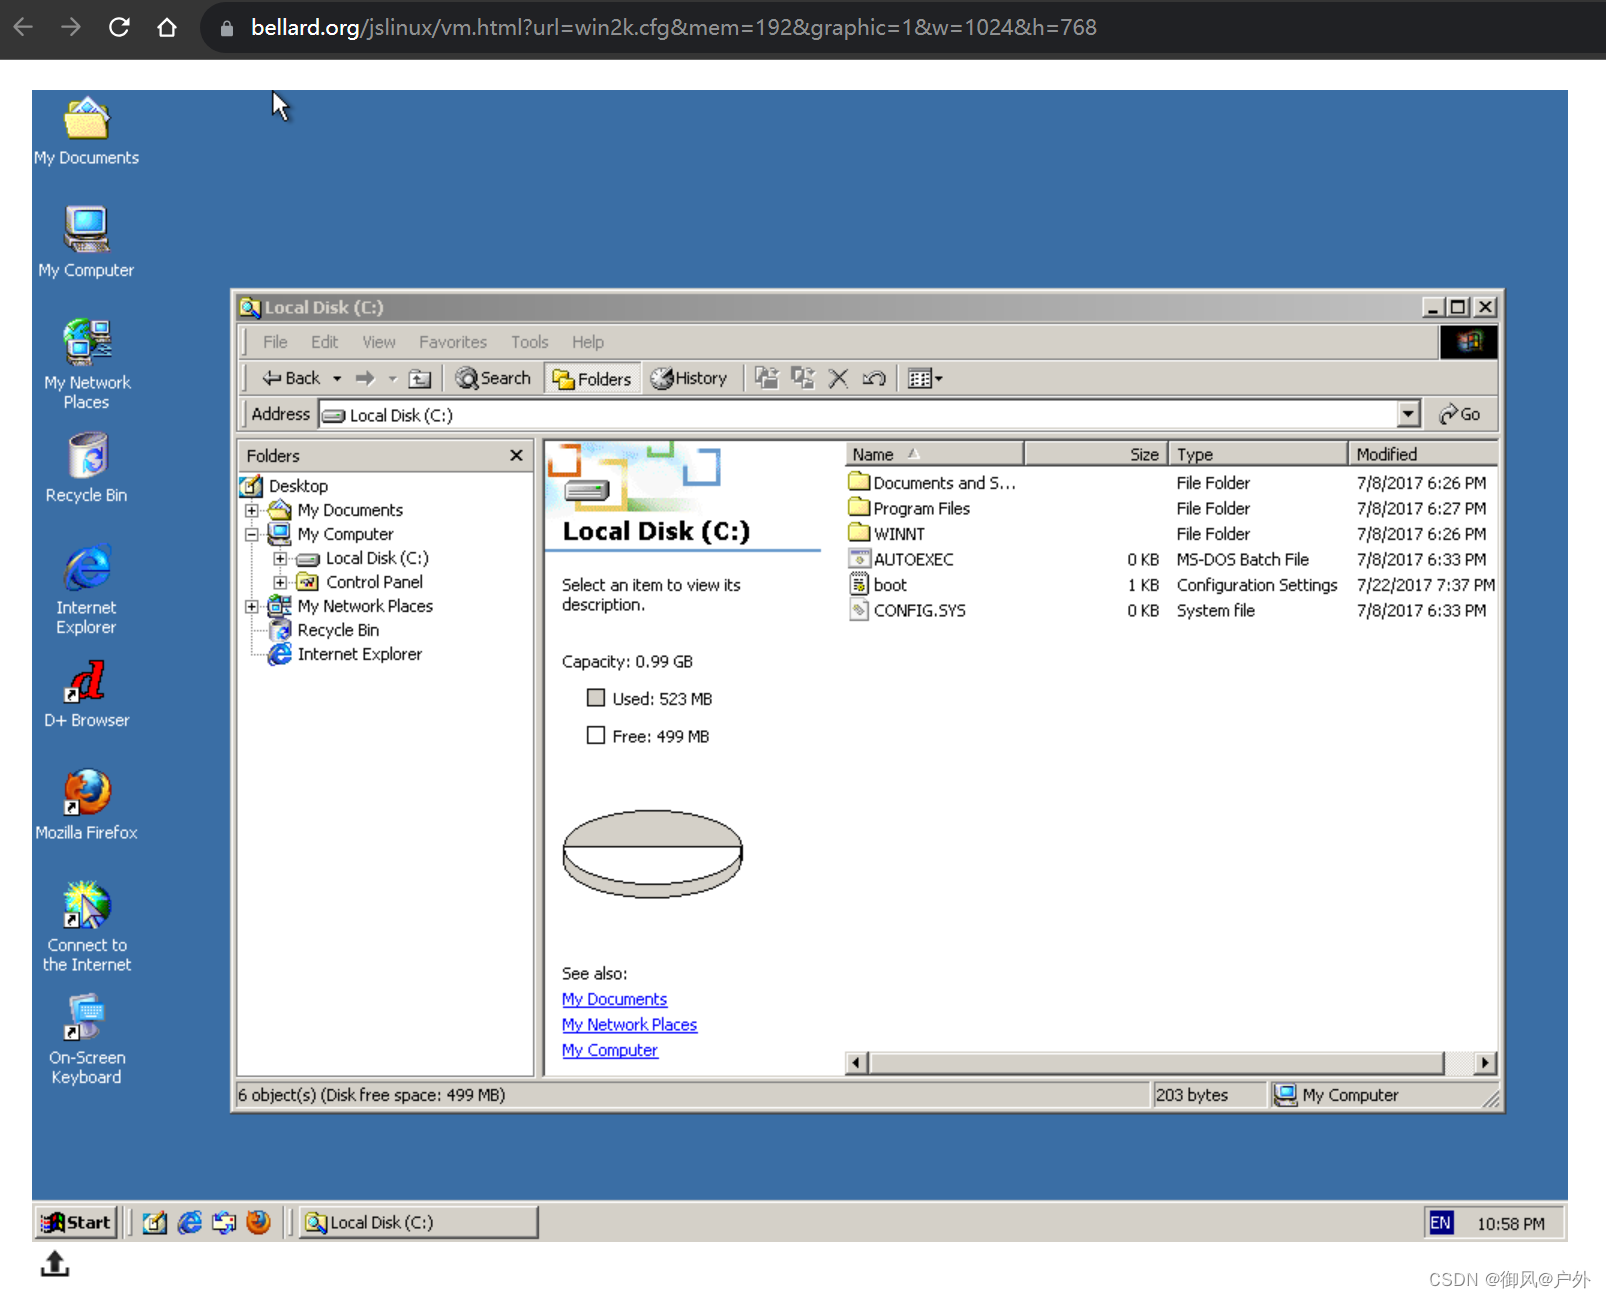The height and width of the screenshot is (1298, 1606).
Task: Open the File menu
Action: (x=274, y=341)
